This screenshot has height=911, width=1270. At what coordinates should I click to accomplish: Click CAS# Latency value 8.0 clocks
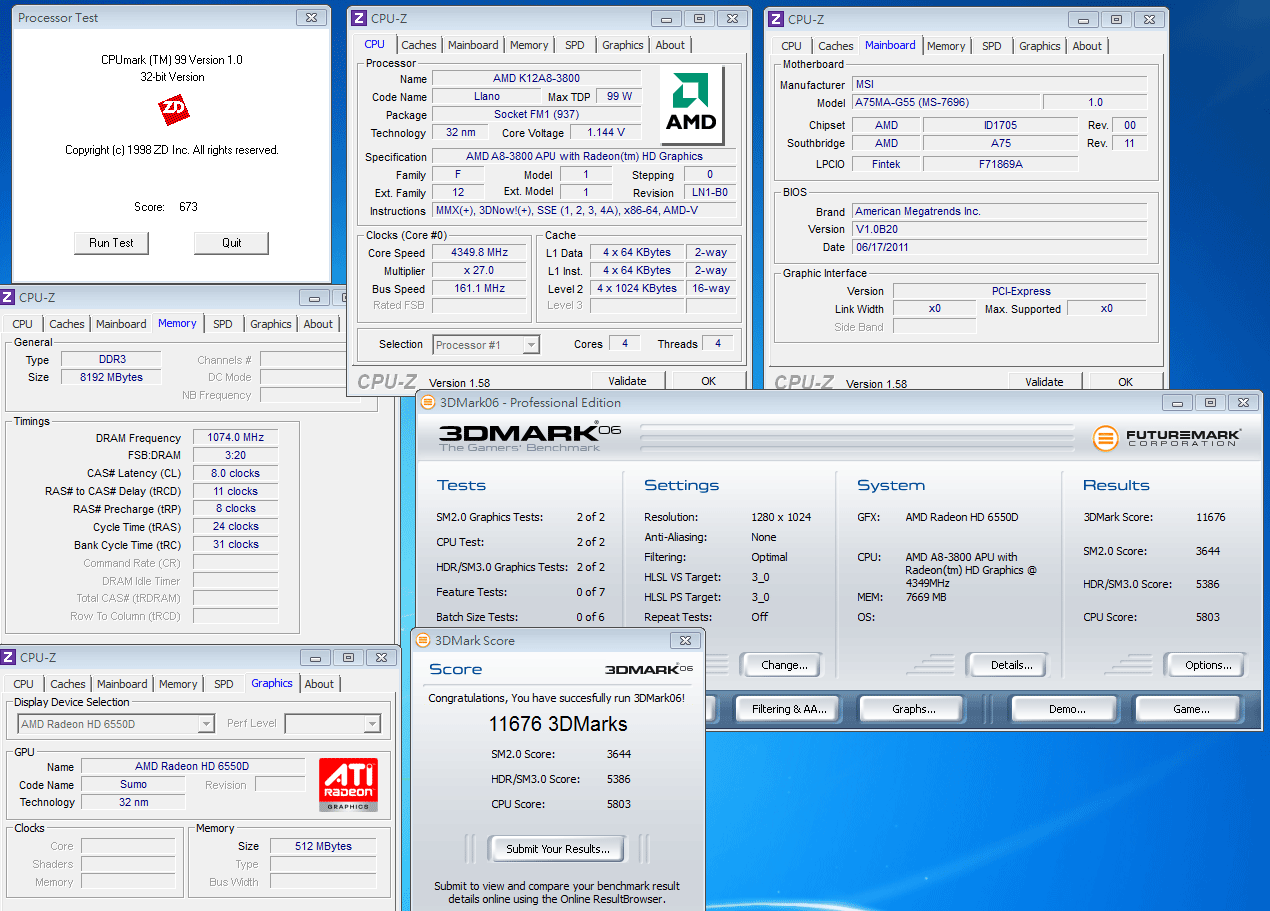click(x=236, y=473)
